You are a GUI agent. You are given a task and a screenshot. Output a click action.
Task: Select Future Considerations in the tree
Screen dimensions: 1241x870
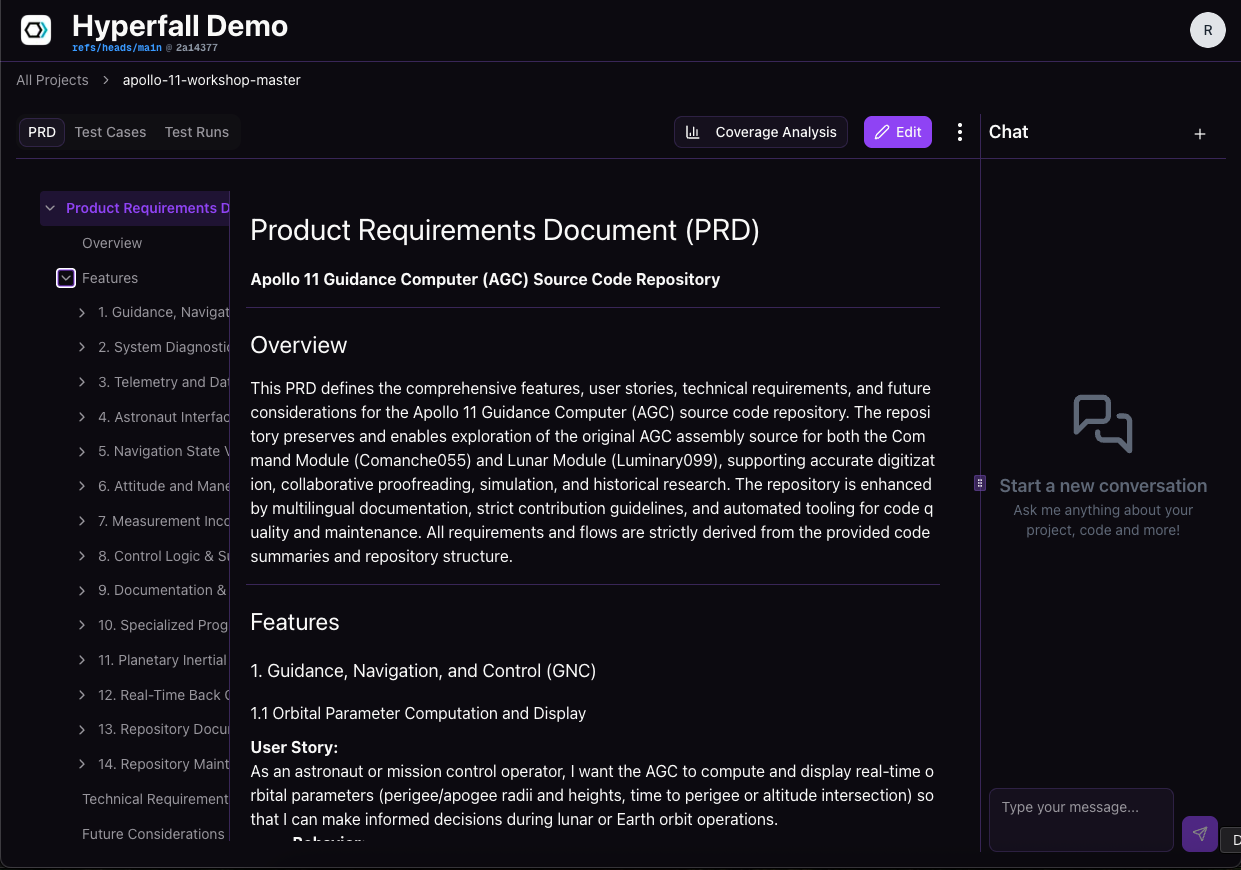point(153,834)
